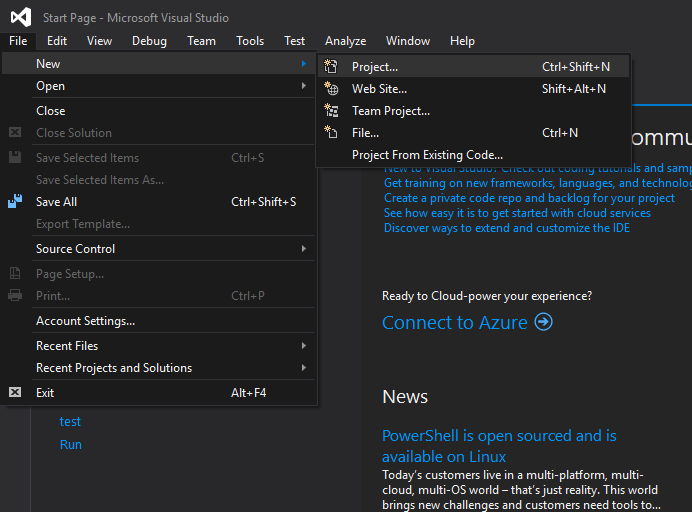Select Source Control menu entry
The image size is (692, 512).
point(159,248)
